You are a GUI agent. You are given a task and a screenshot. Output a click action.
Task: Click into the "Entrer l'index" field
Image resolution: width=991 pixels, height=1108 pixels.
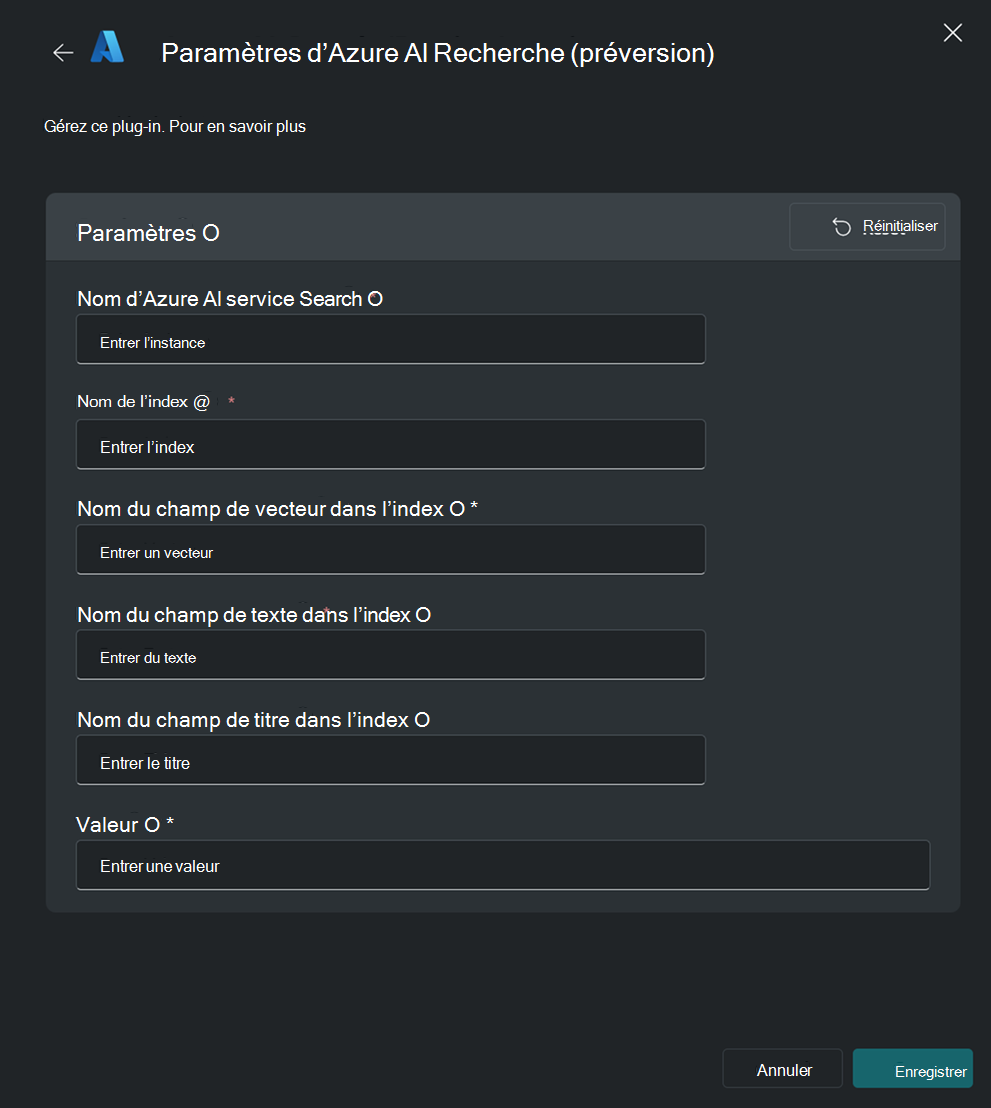[390, 445]
